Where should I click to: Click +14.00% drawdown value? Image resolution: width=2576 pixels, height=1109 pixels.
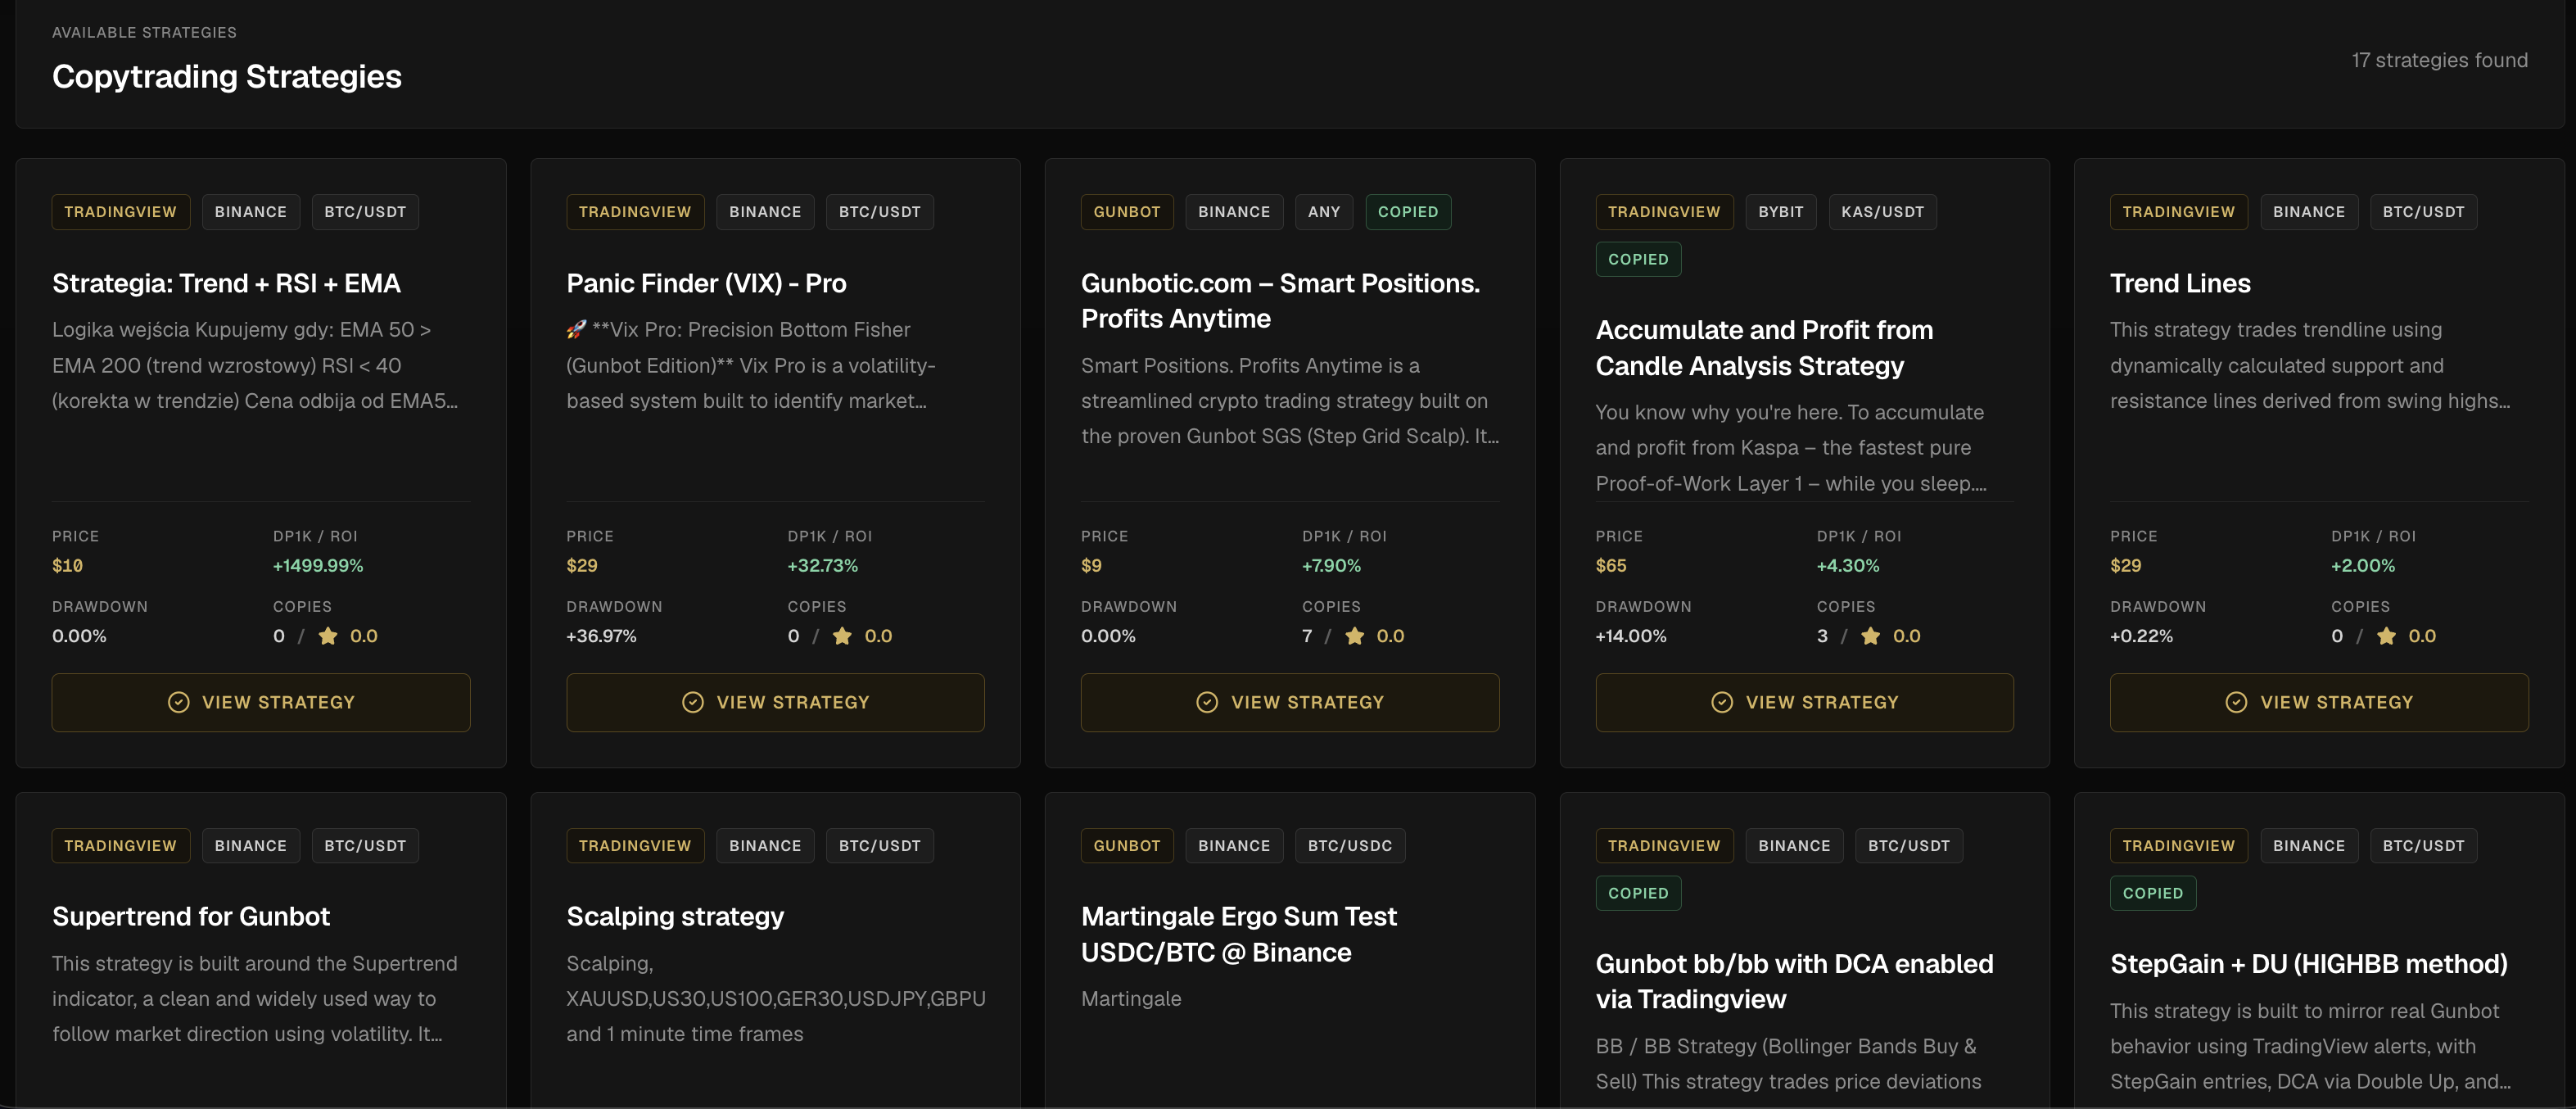[1630, 636]
